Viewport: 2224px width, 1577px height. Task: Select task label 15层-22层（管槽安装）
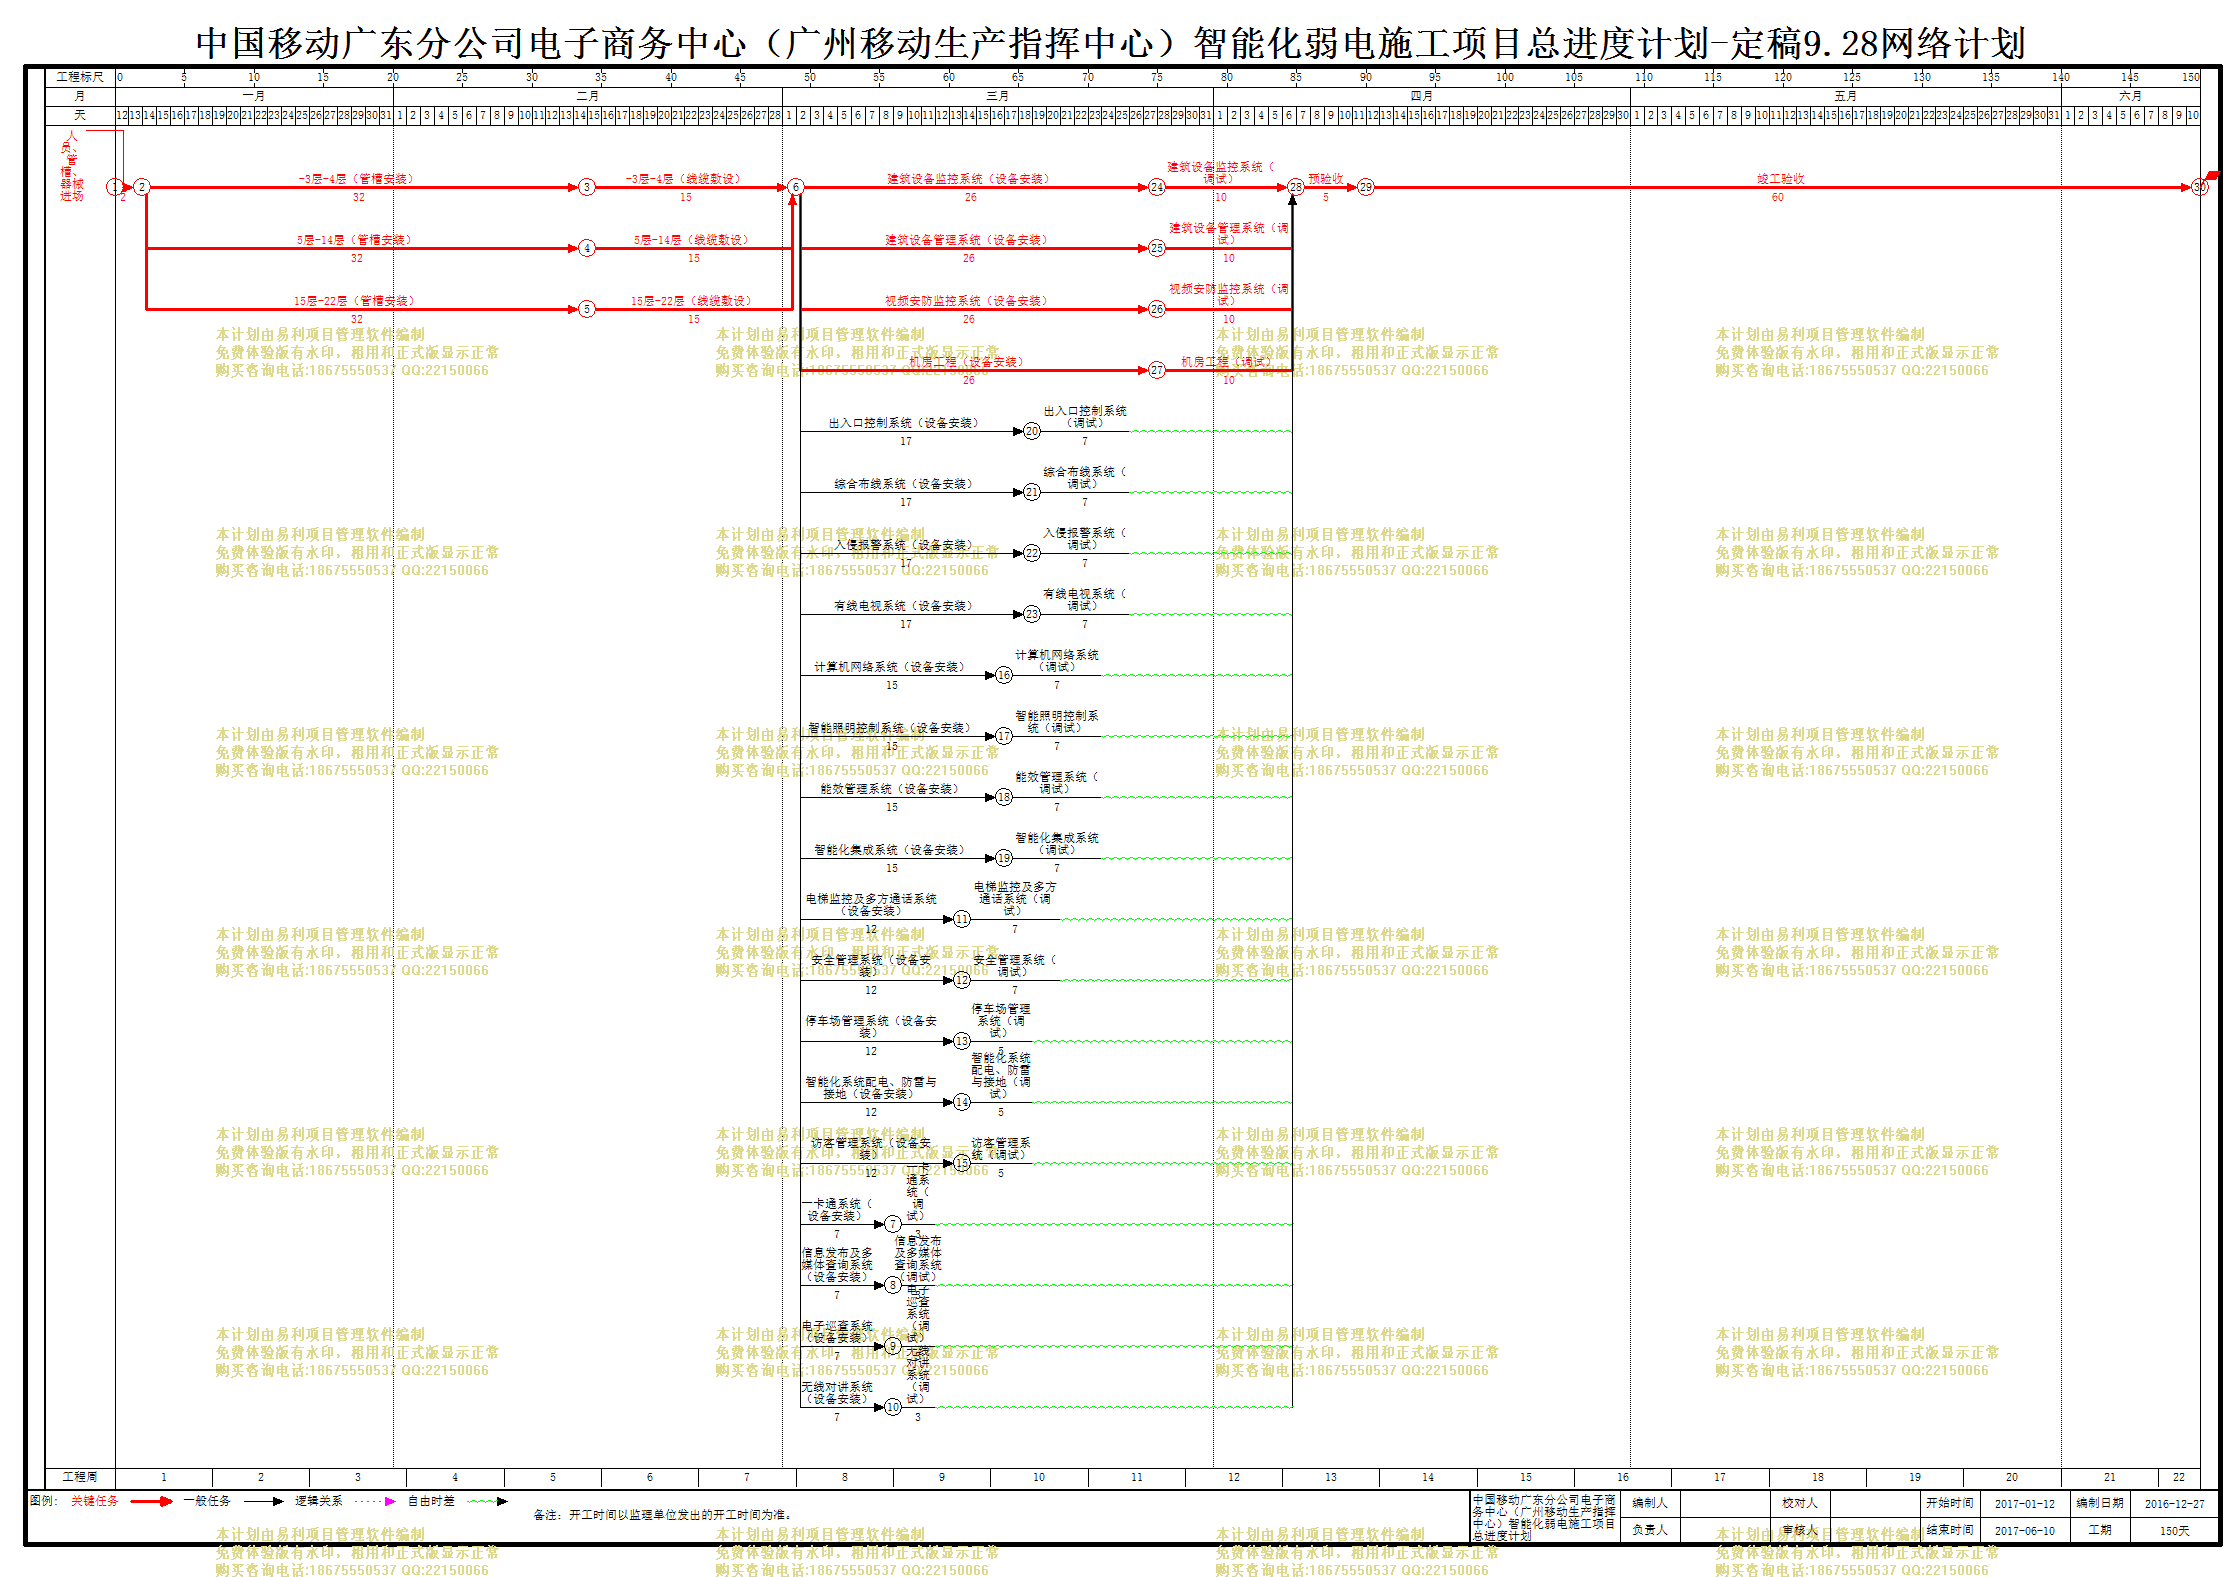[x=354, y=301]
